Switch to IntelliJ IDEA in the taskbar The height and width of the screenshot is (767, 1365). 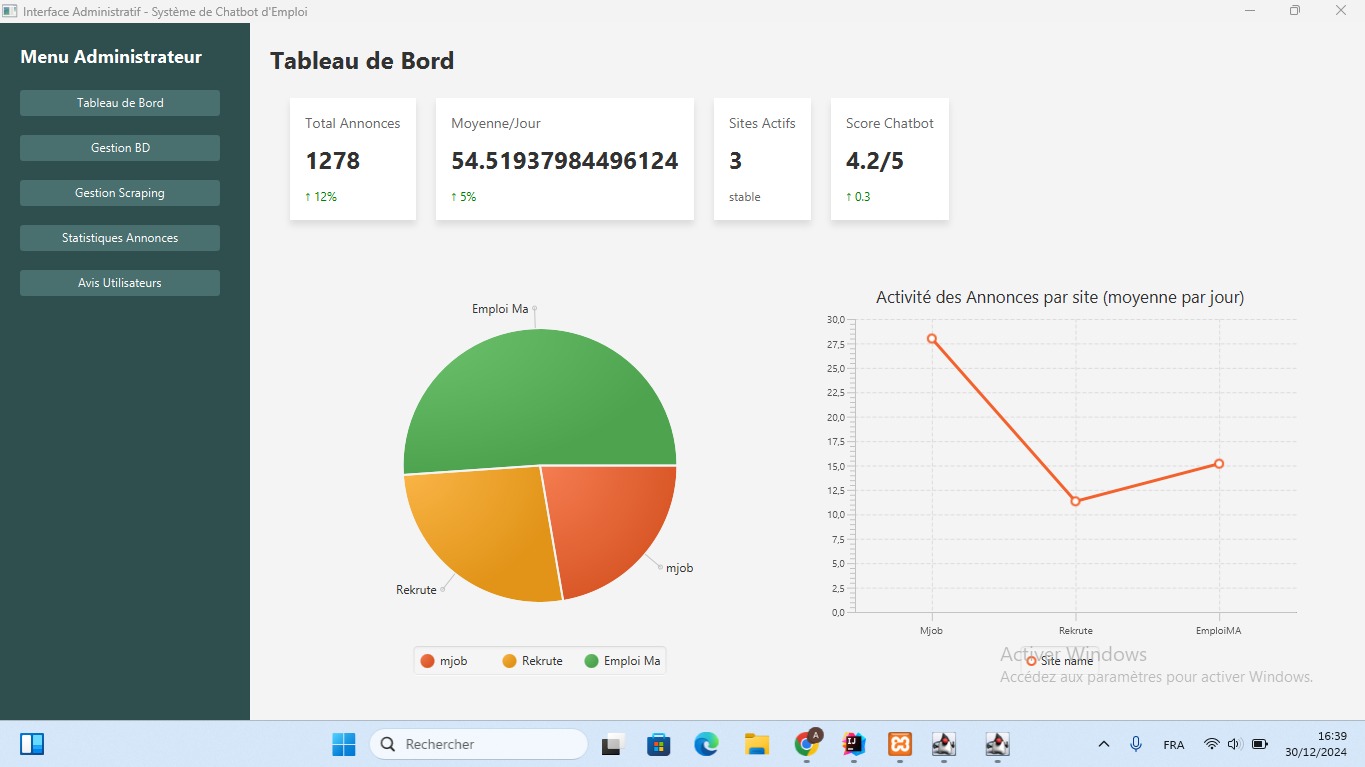[852, 744]
